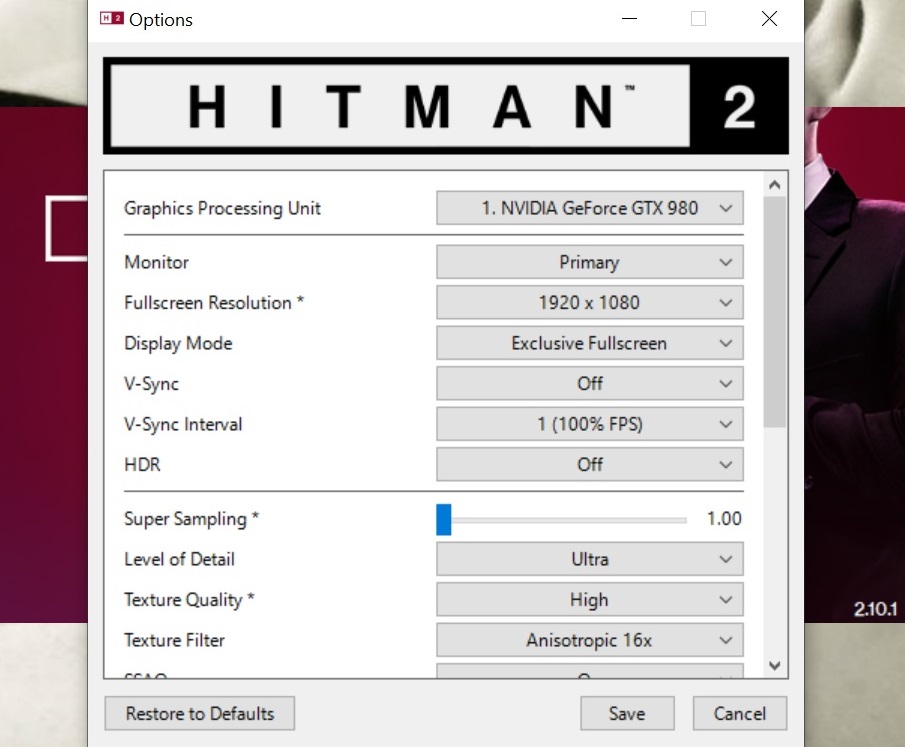This screenshot has width=905, height=747.
Task: Minimize the Options window
Action: click(629, 18)
